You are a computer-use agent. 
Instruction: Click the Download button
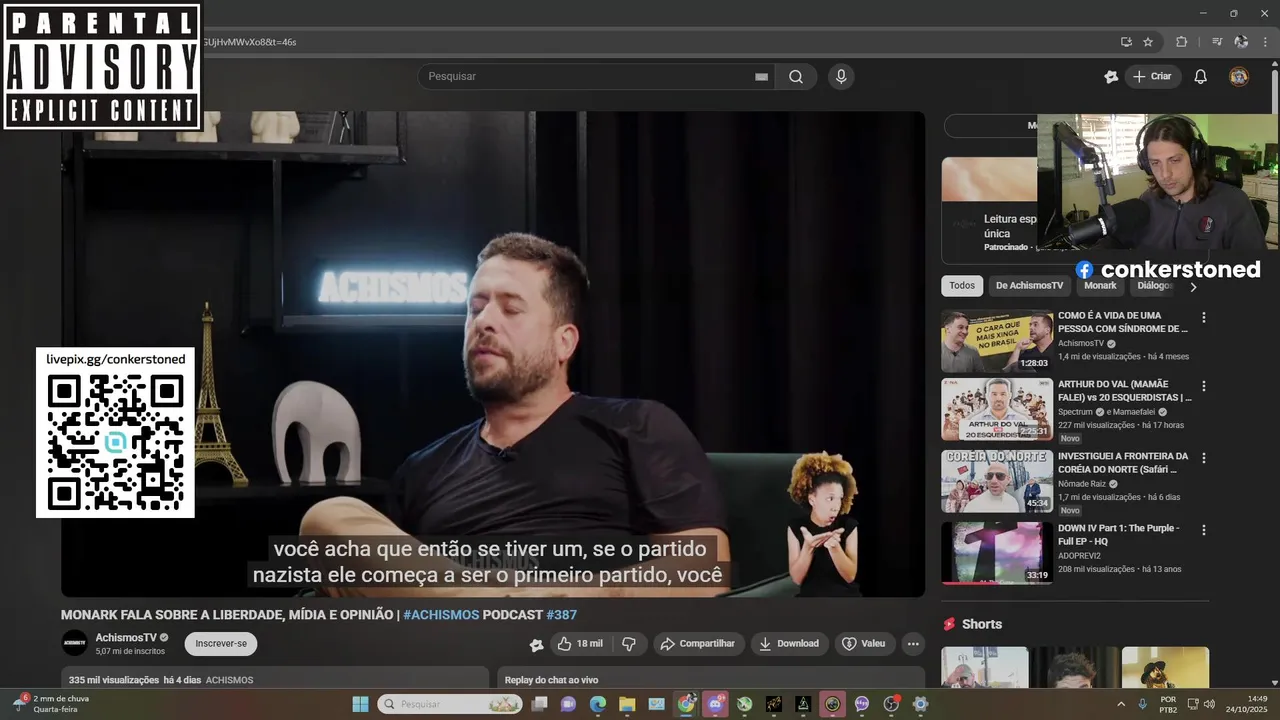pyautogui.click(x=789, y=644)
